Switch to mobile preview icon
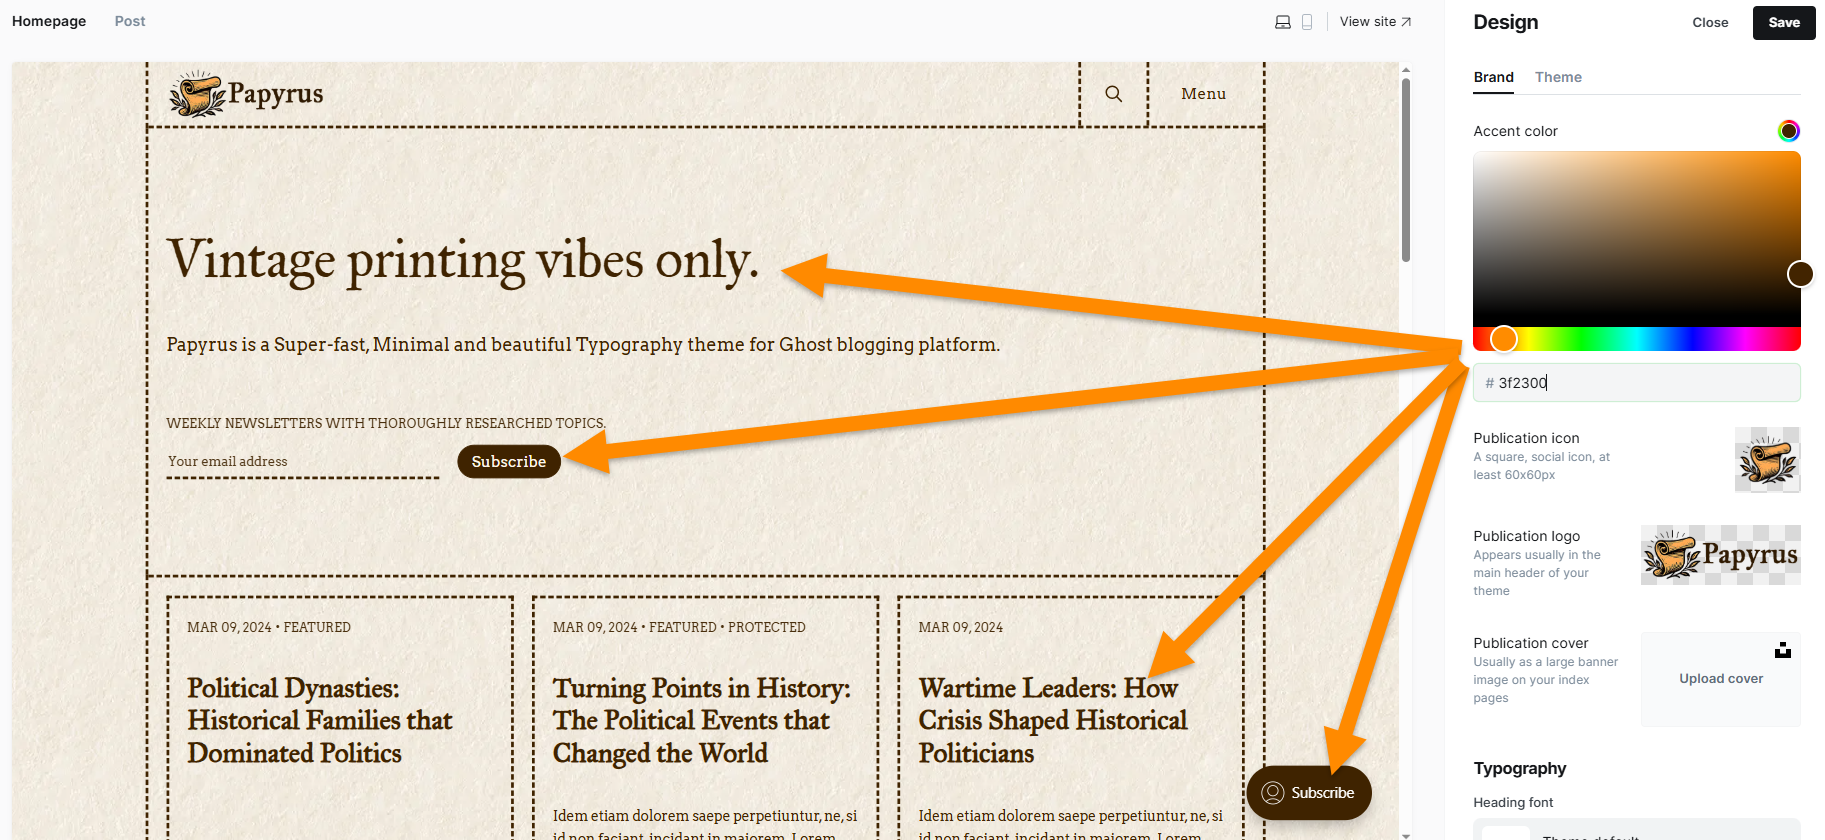 pos(1307,22)
